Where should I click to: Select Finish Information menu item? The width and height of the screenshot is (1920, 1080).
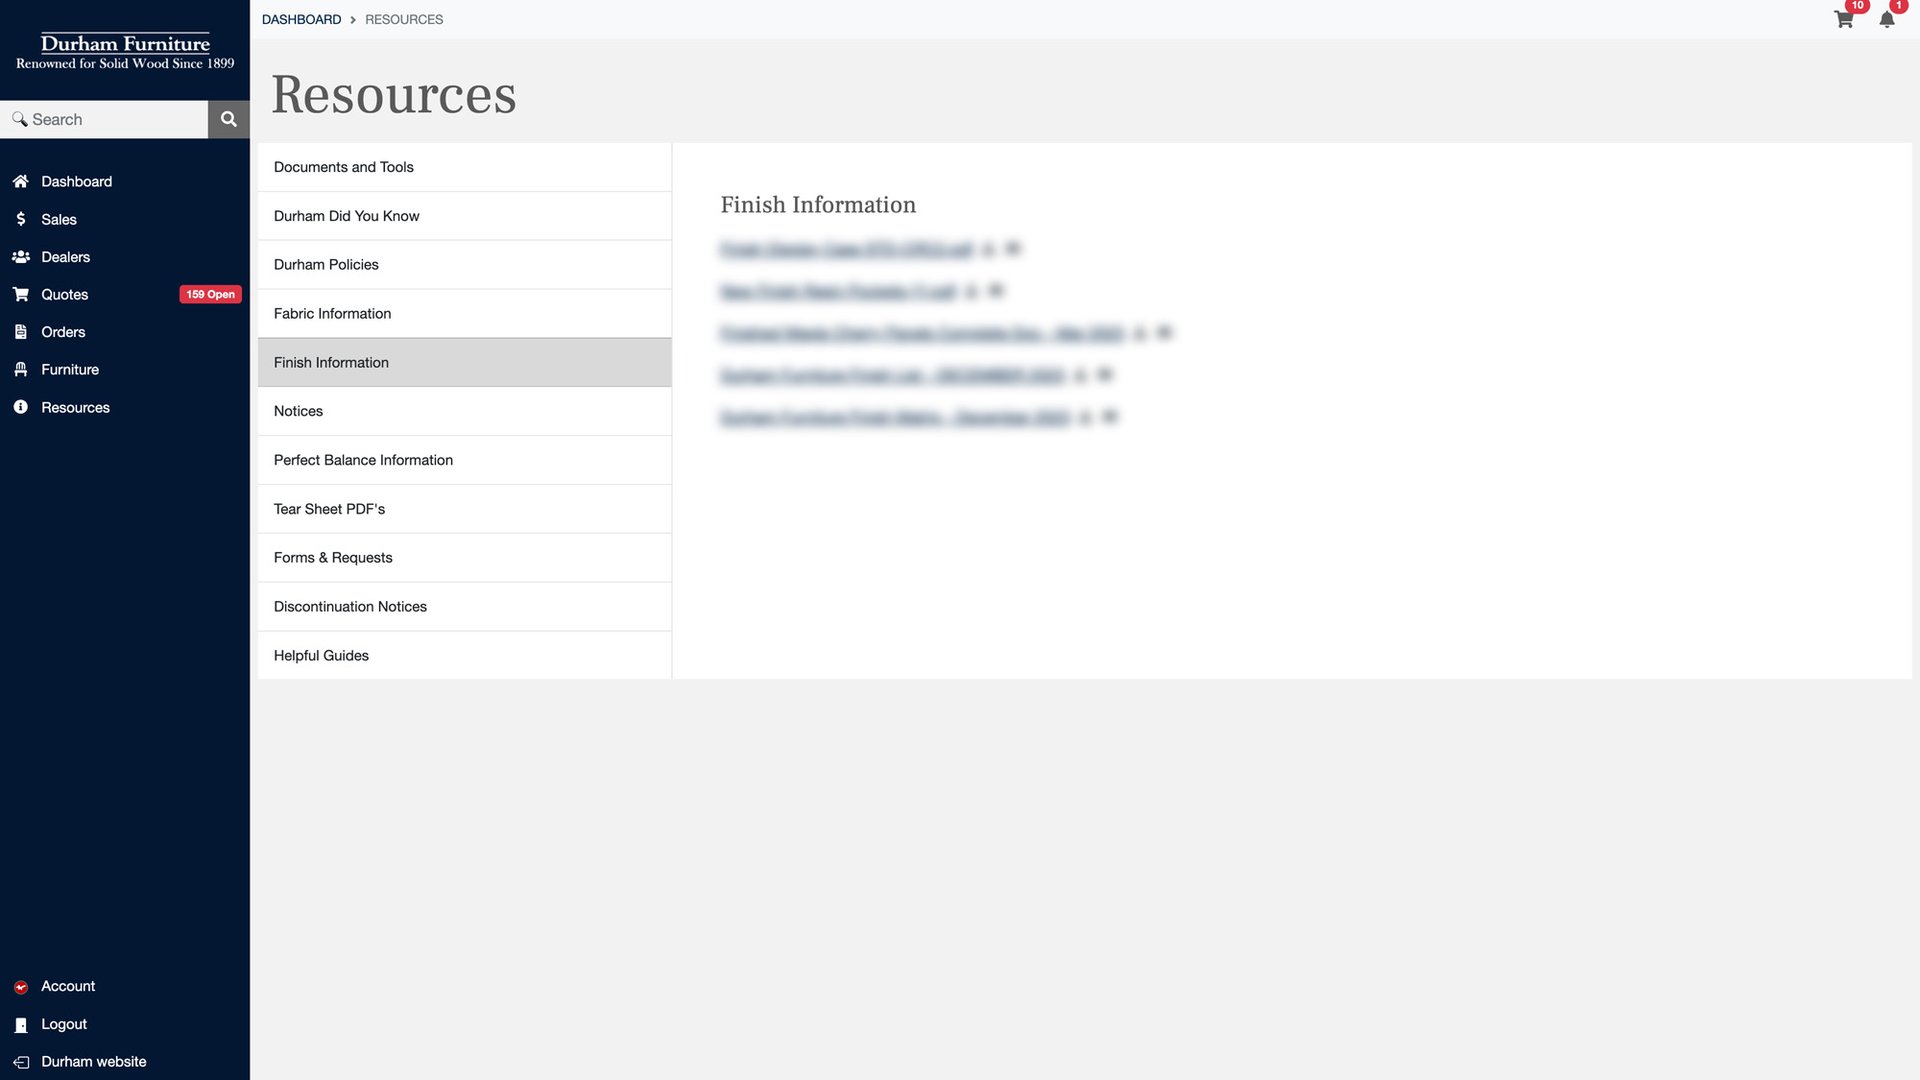(464, 361)
